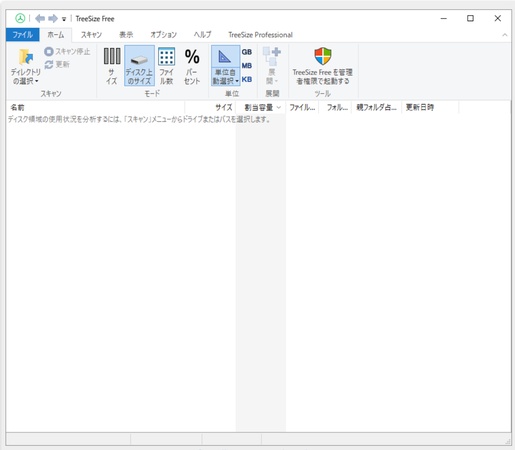Open the TreeSize Professional tab
The width and height of the screenshot is (515, 450).
click(x=260, y=35)
